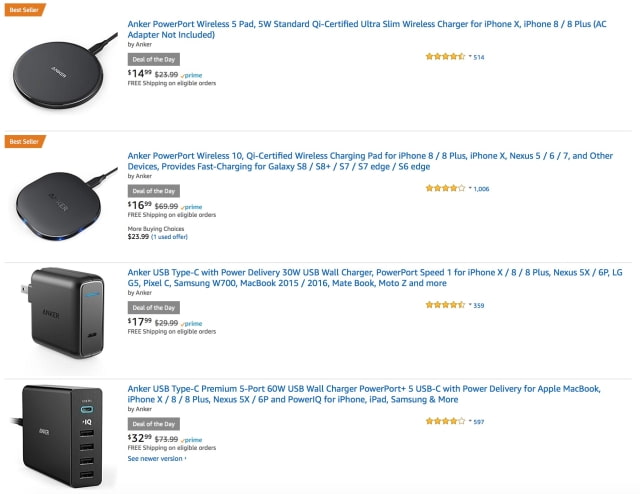Click the star rating beside 359 reviews
Image resolution: width=640 pixels, height=494 pixels.
click(x=445, y=305)
